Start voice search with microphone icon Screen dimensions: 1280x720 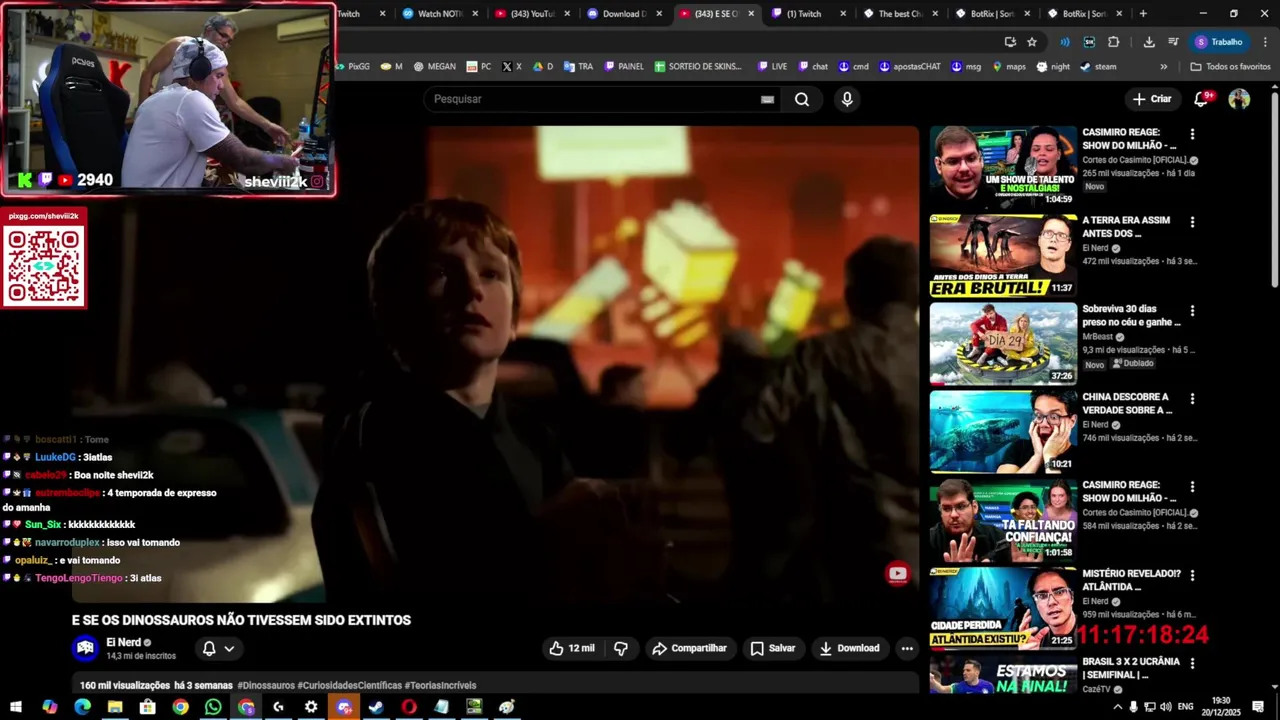pyautogui.click(x=847, y=99)
